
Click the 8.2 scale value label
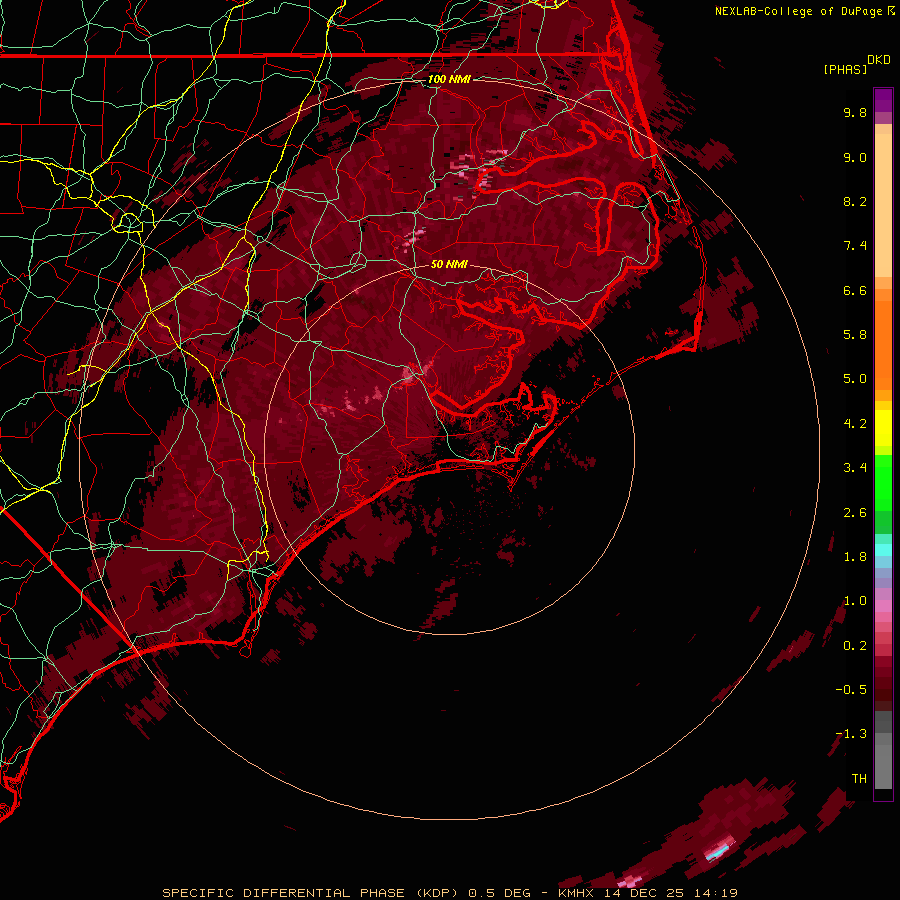[855, 201]
